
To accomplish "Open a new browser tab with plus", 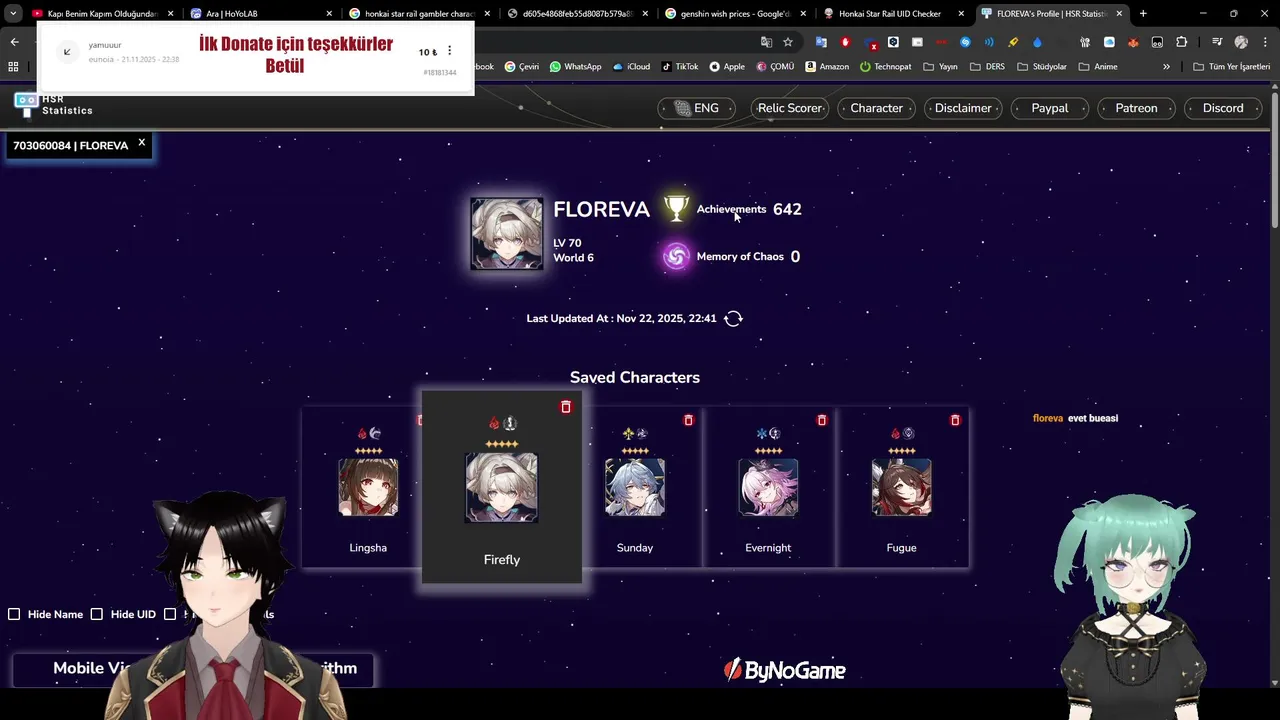I will [1143, 13].
